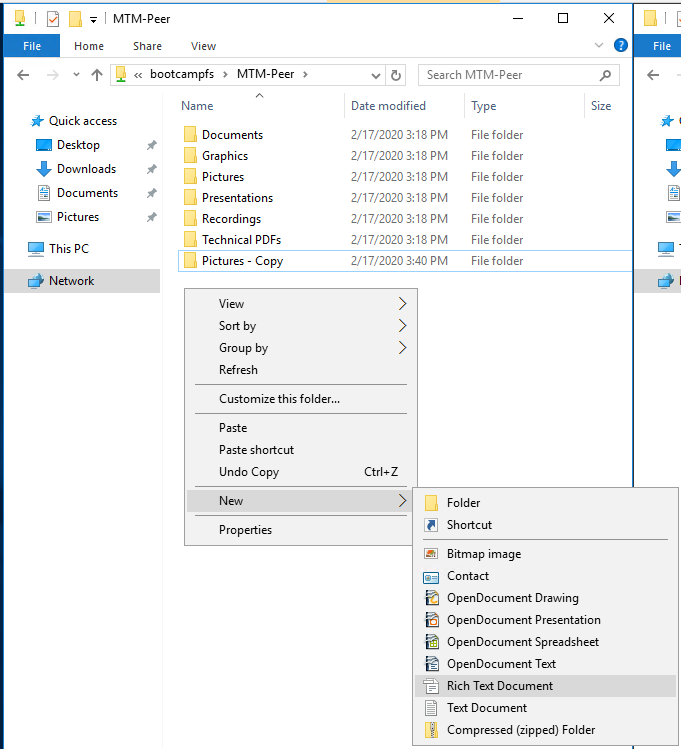The image size is (681, 749).
Task: Expand the chevron after MTM-Peer breadcrumb
Action: [x=305, y=75]
